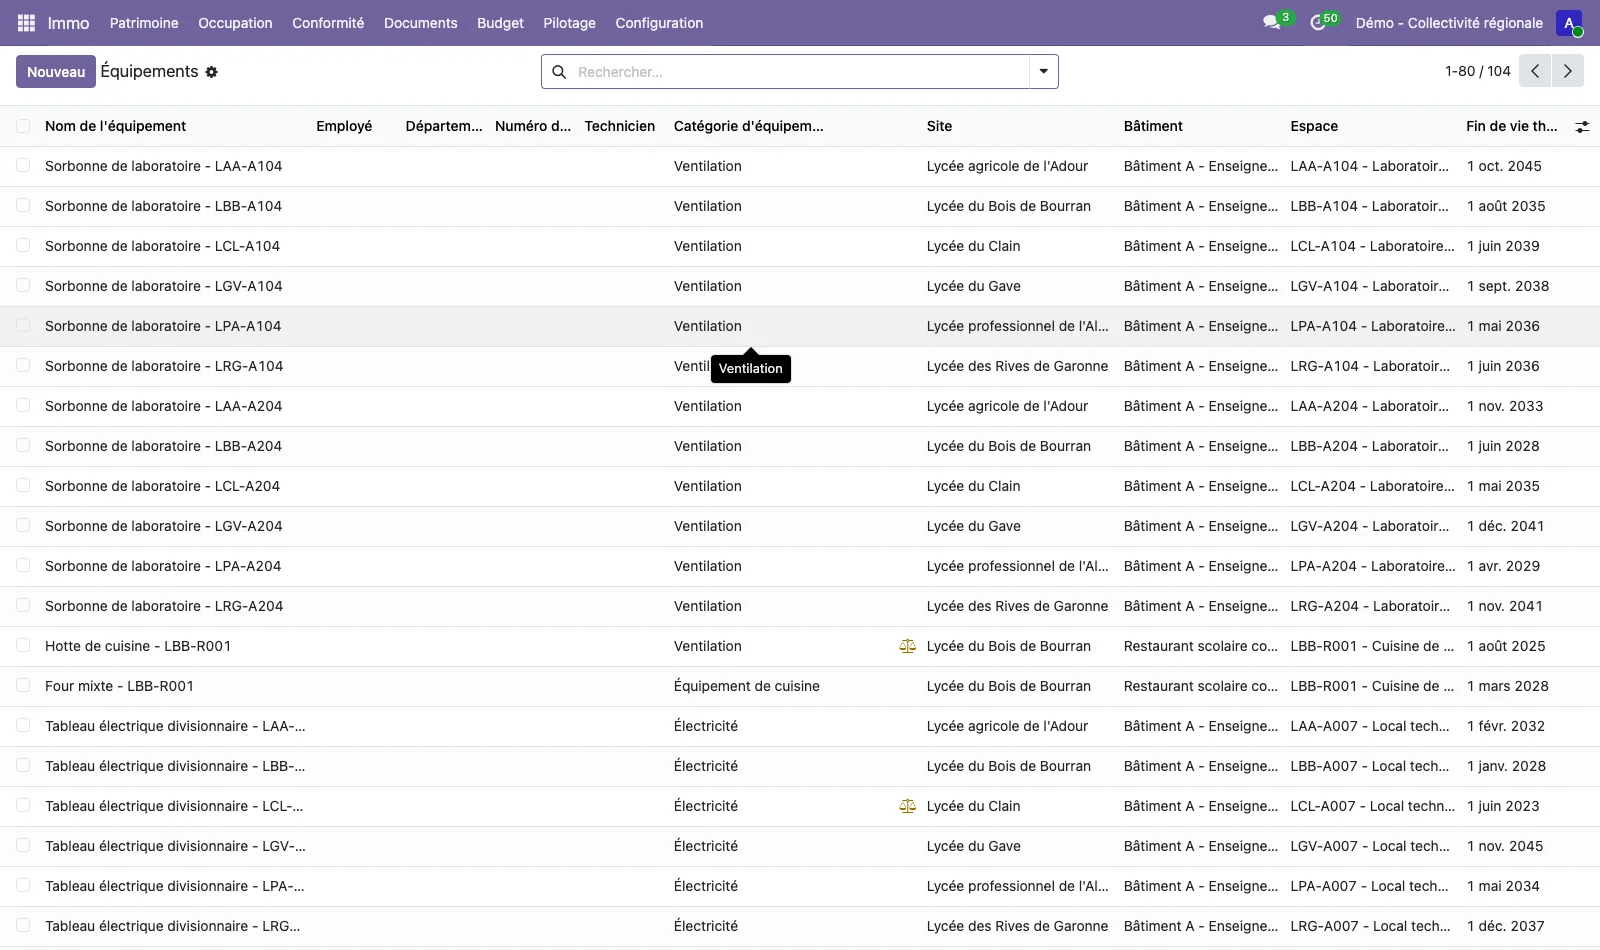Go to the previous records page
This screenshot has height=950, width=1600.
point(1535,71)
